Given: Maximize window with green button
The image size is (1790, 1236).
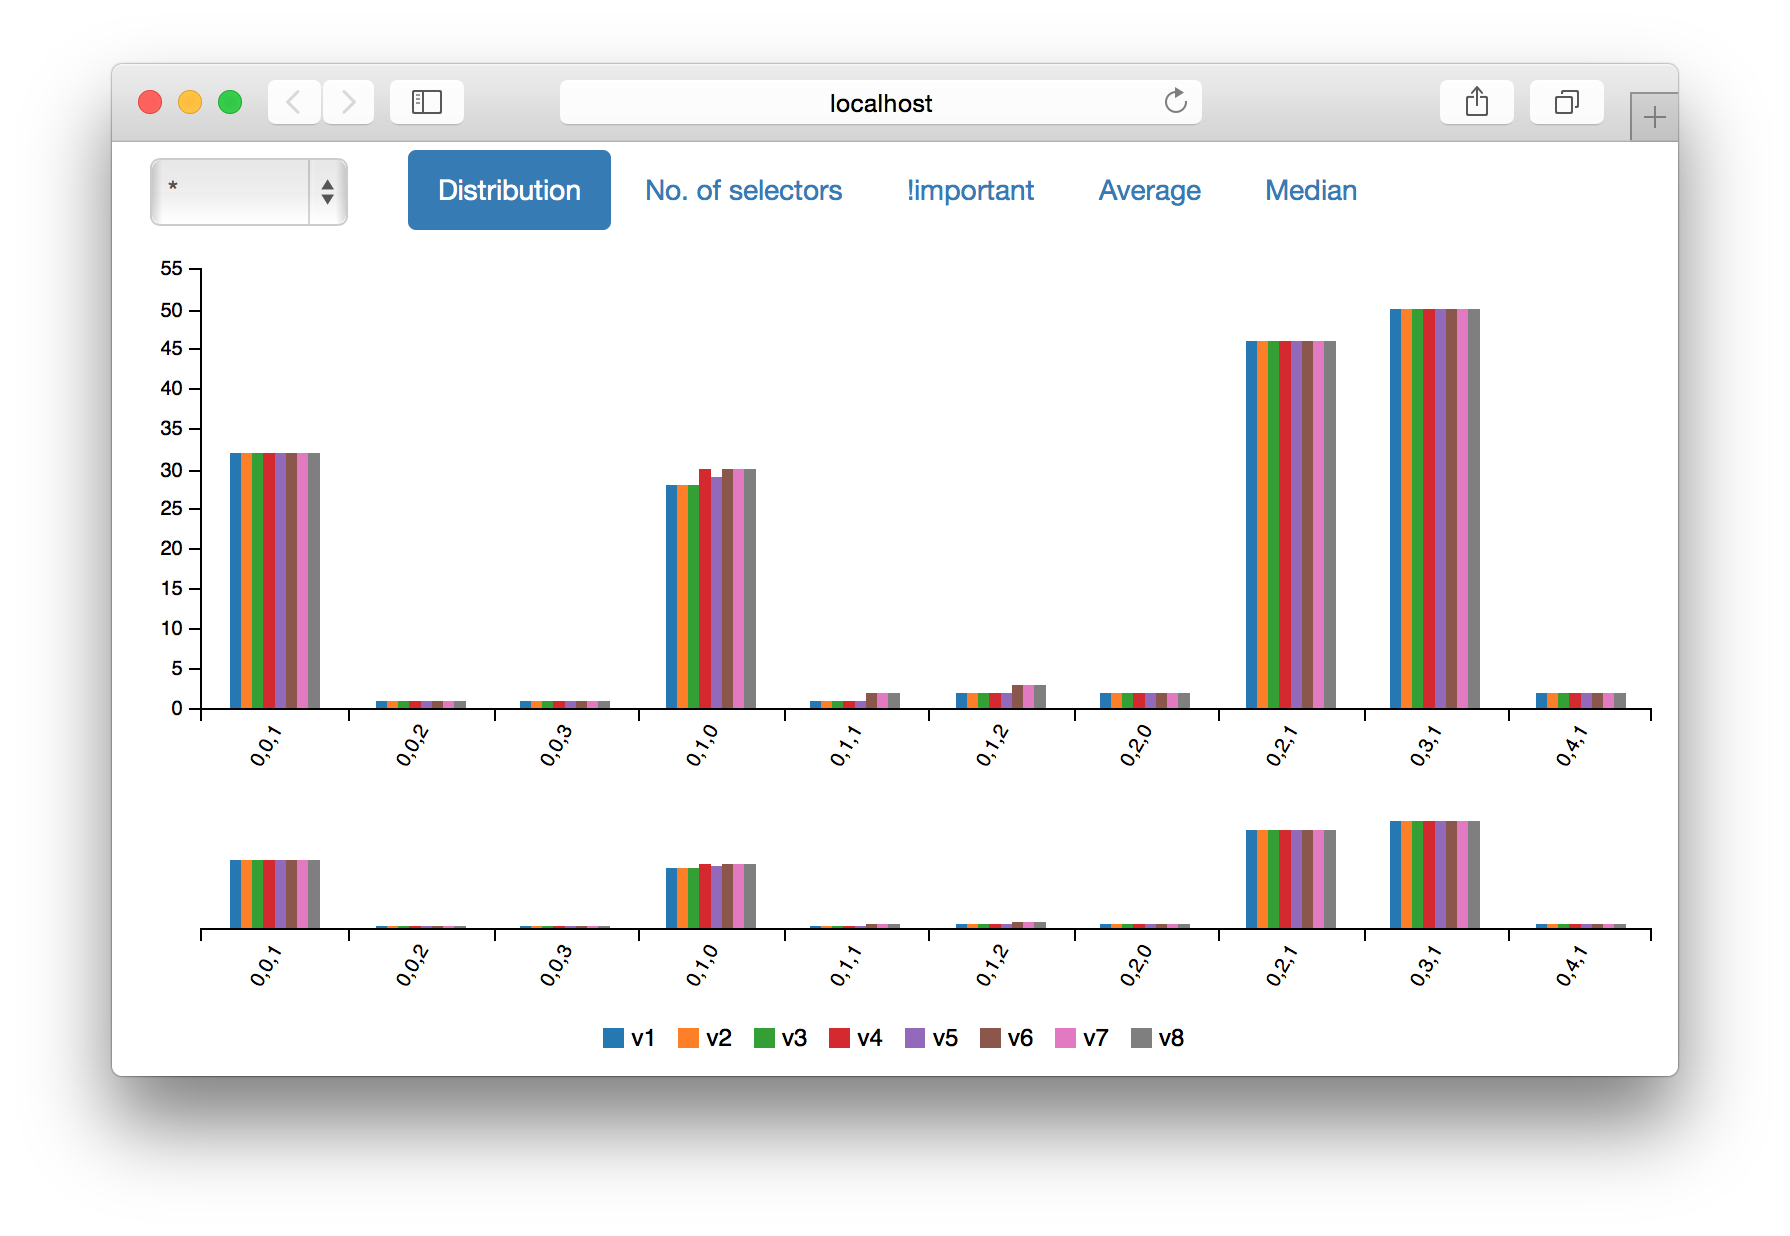Looking at the screenshot, I should pos(230,102).
